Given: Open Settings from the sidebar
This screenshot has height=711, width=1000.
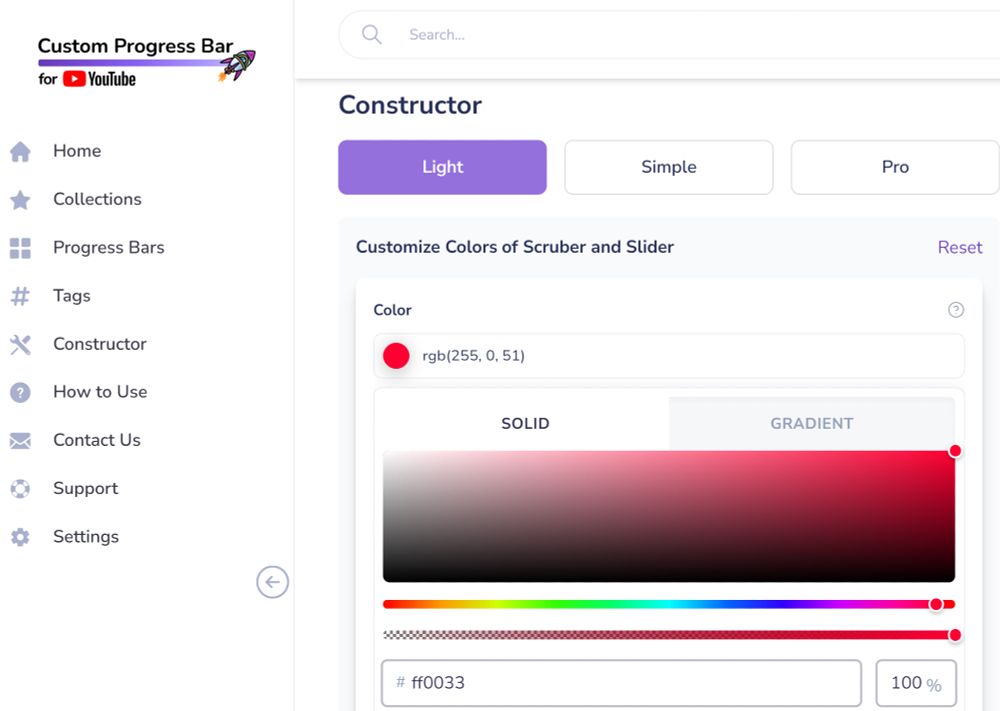Looking at the screenshot, I should pos(85,537).
